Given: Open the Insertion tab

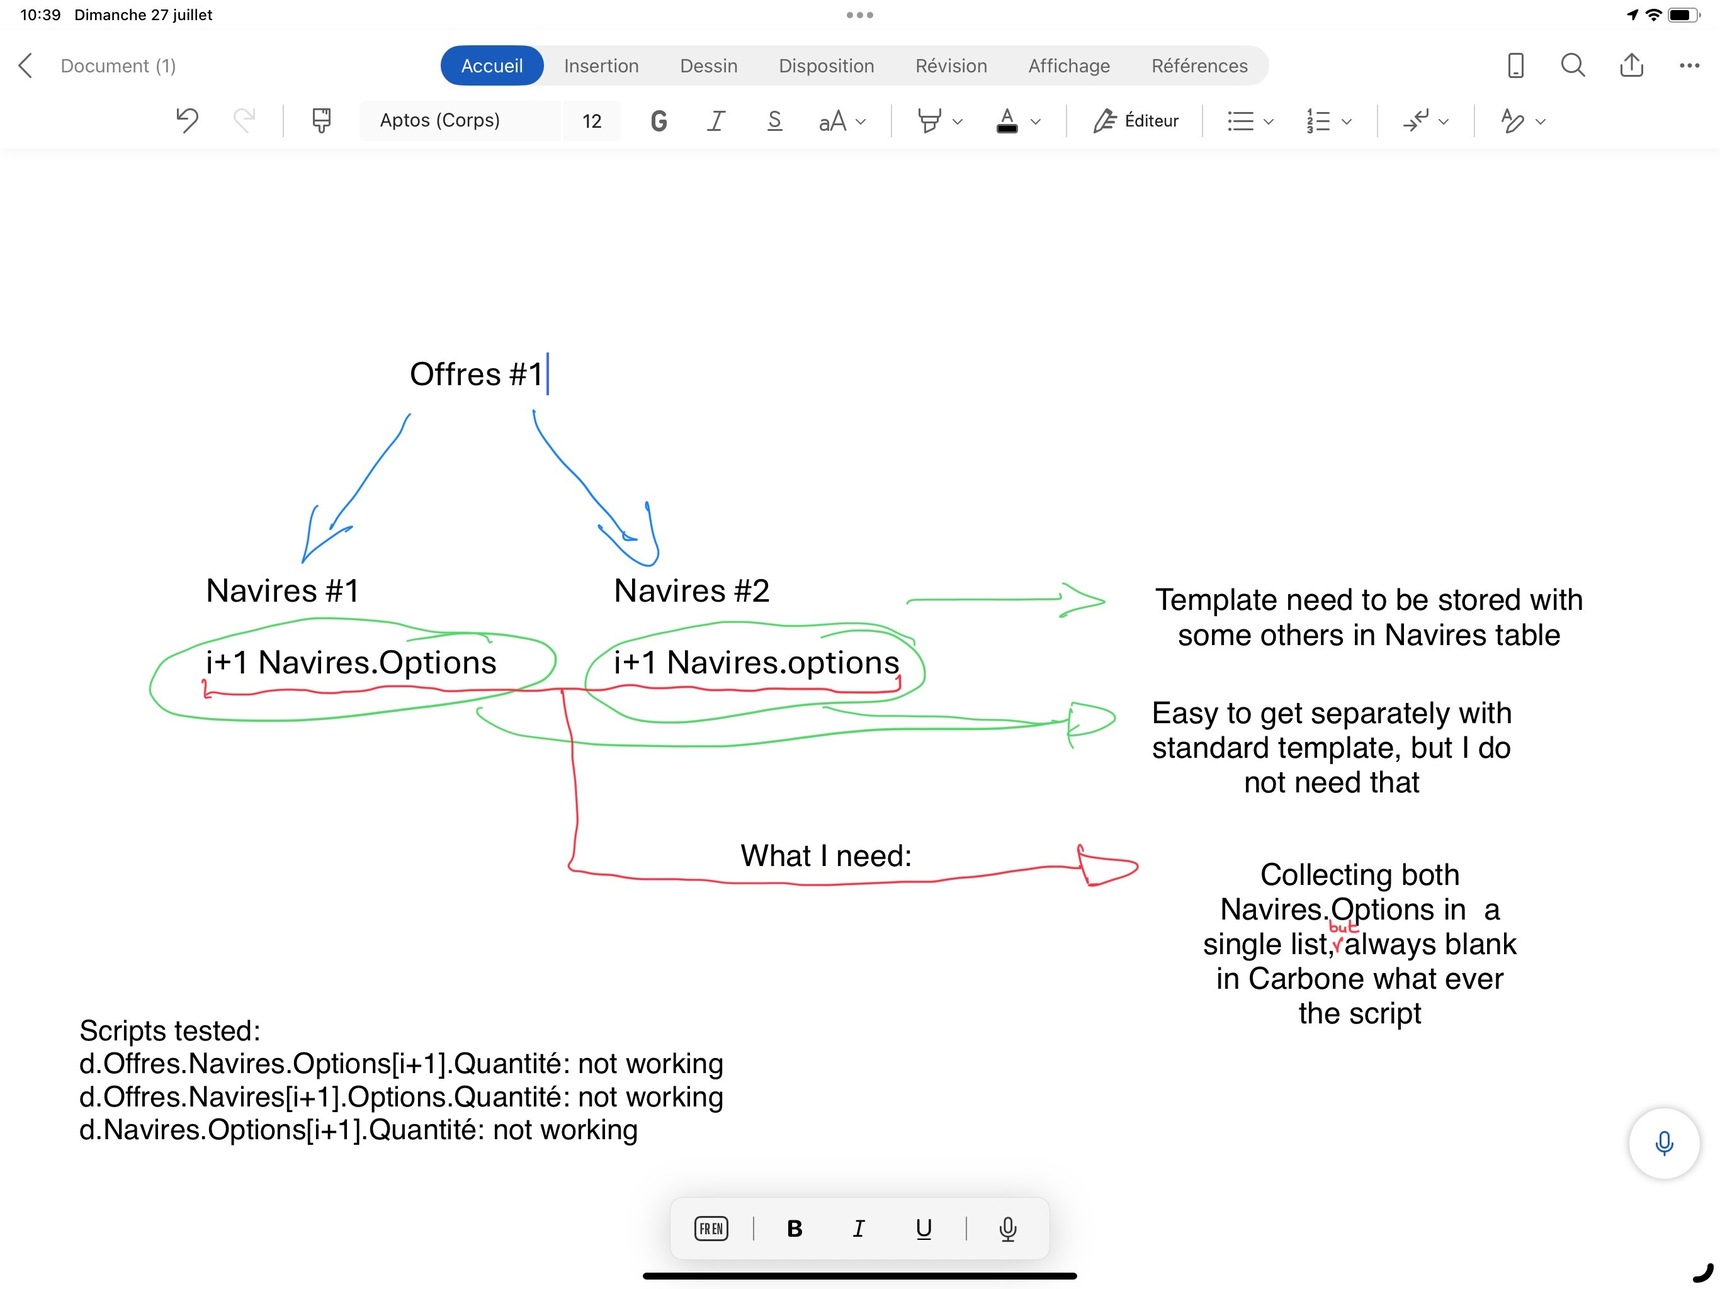Looking at the screenshot, I should click(x=601, y=66).
